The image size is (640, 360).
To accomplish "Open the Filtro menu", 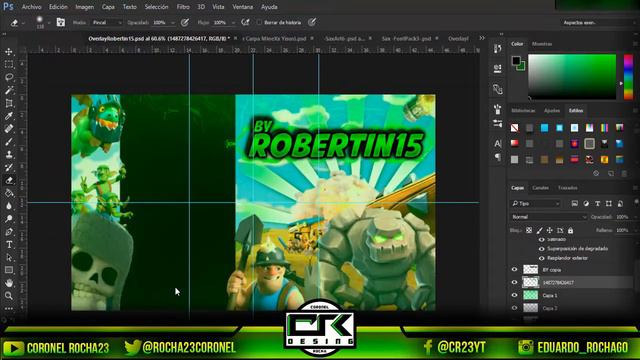I will point(183,7).
